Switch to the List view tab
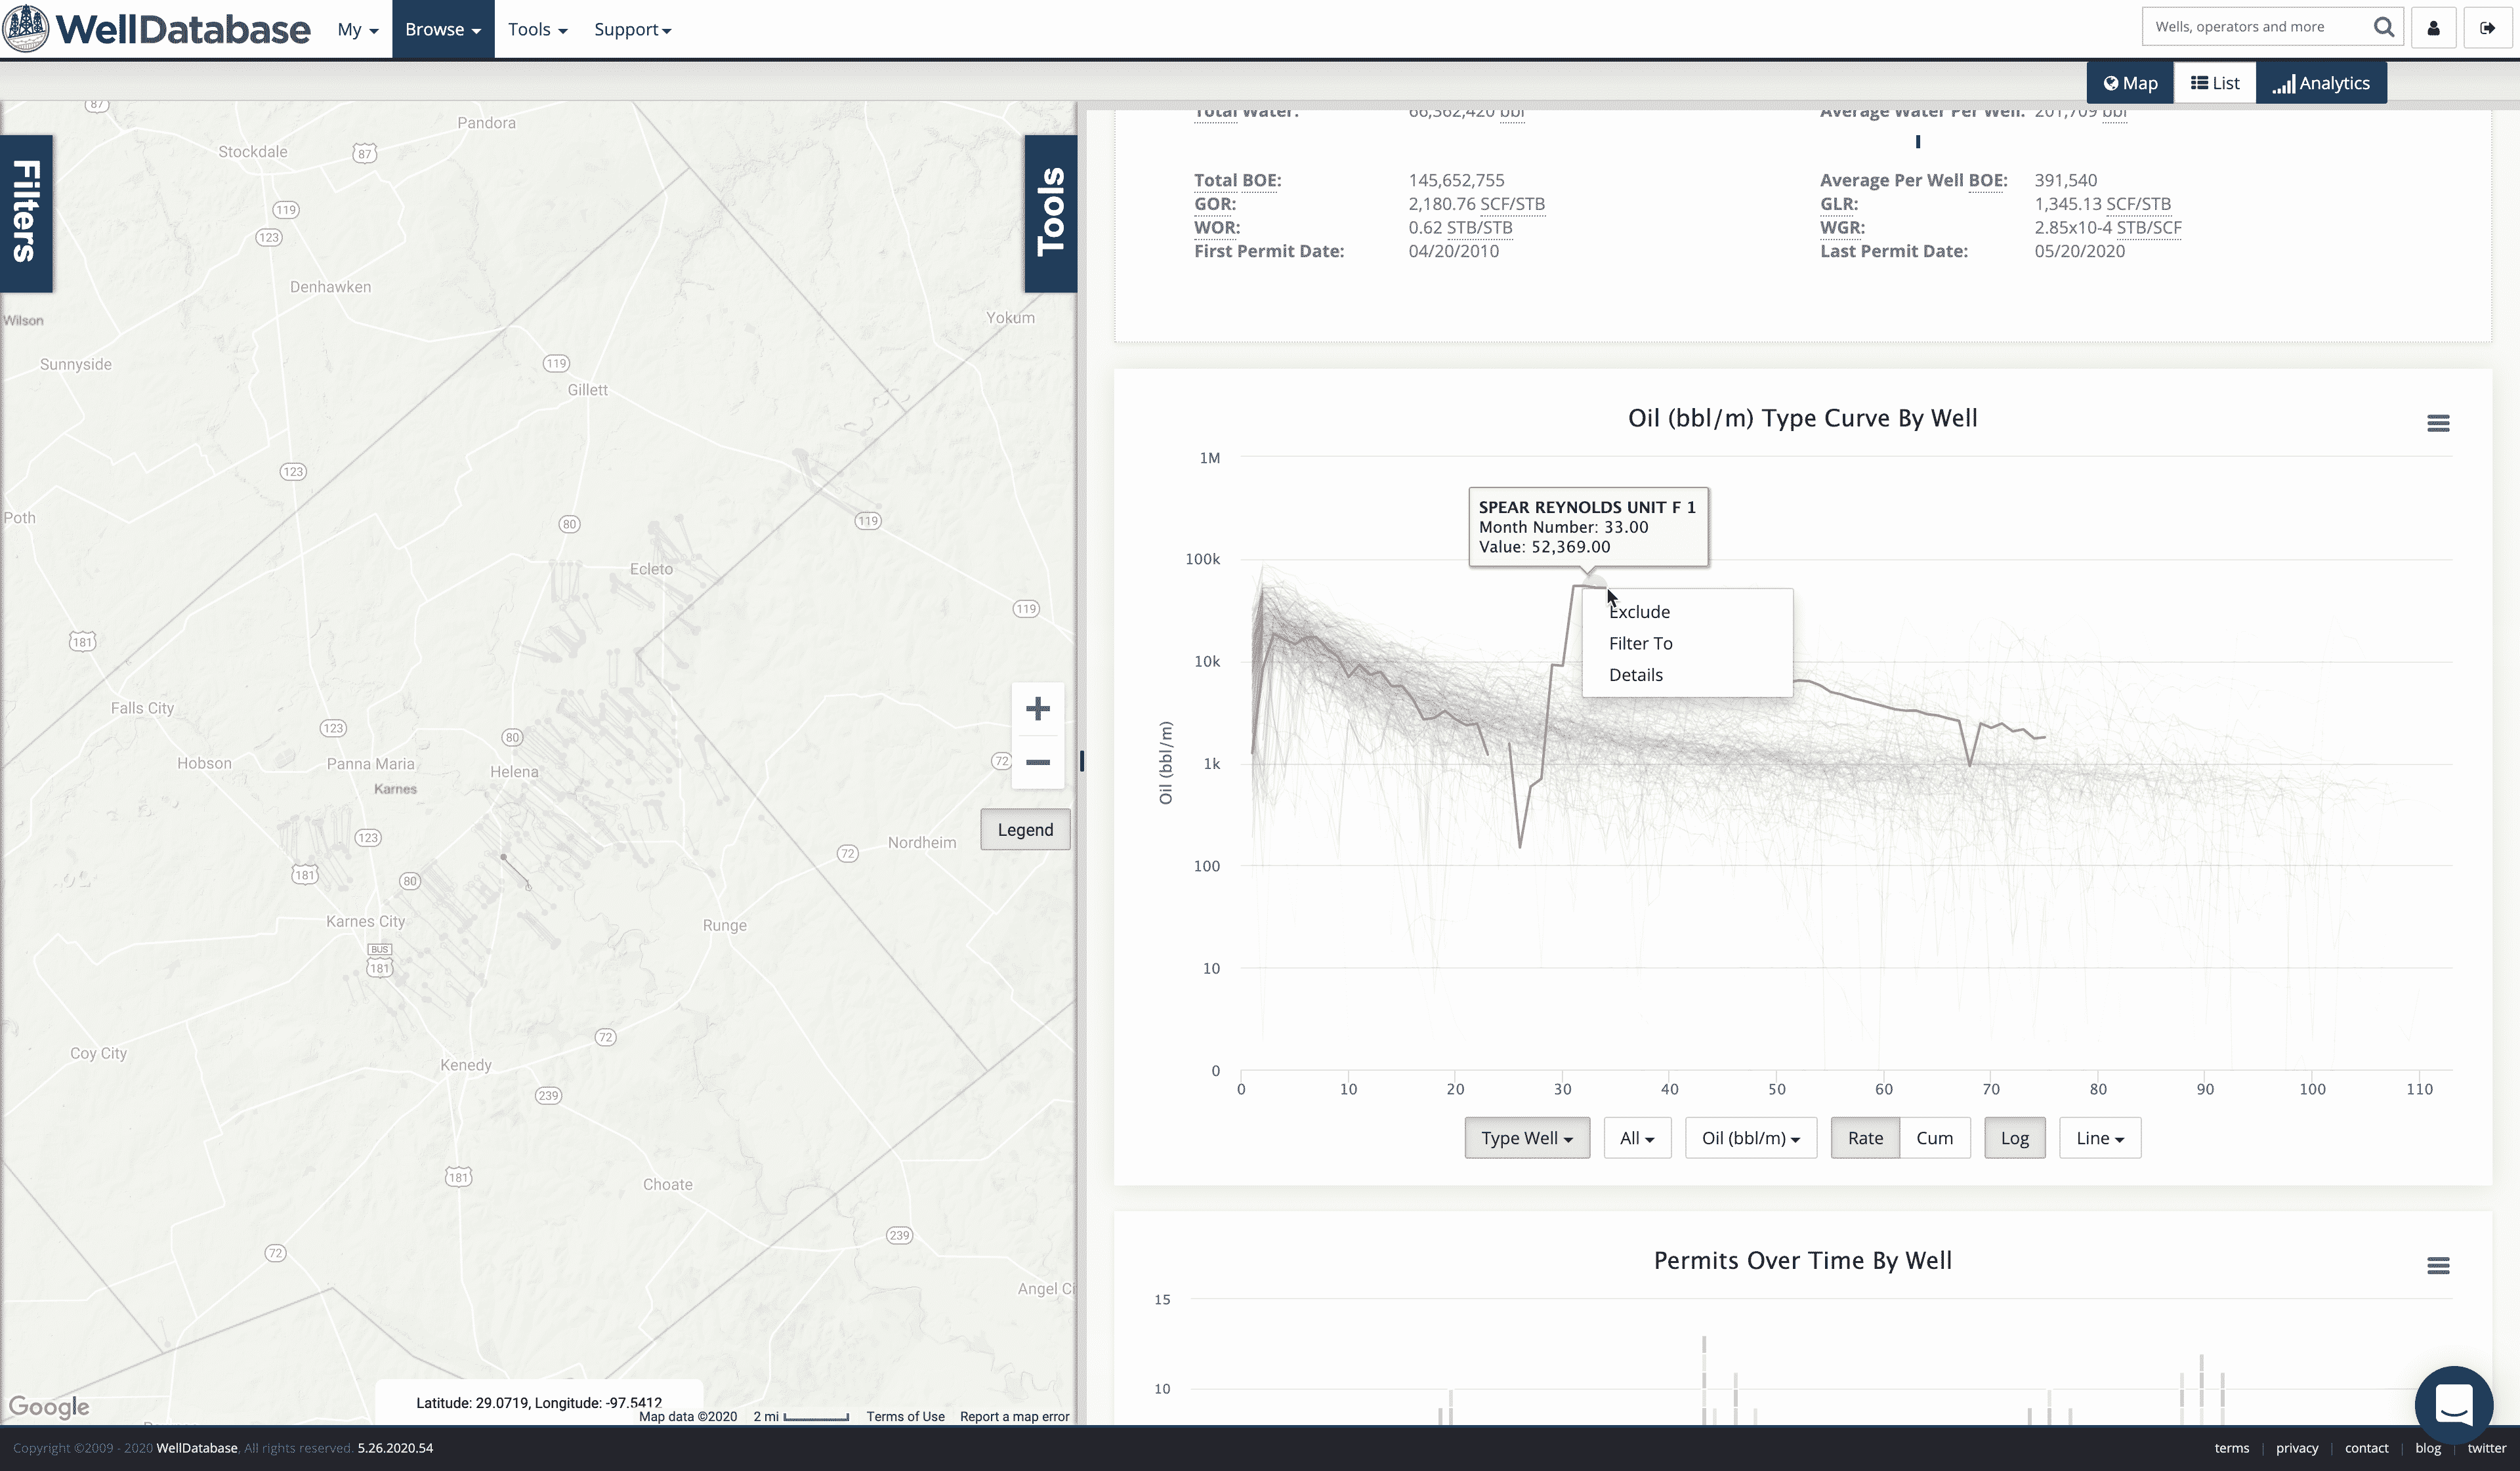This screenshot has width=2520, height=1471. pos(2214,83)
